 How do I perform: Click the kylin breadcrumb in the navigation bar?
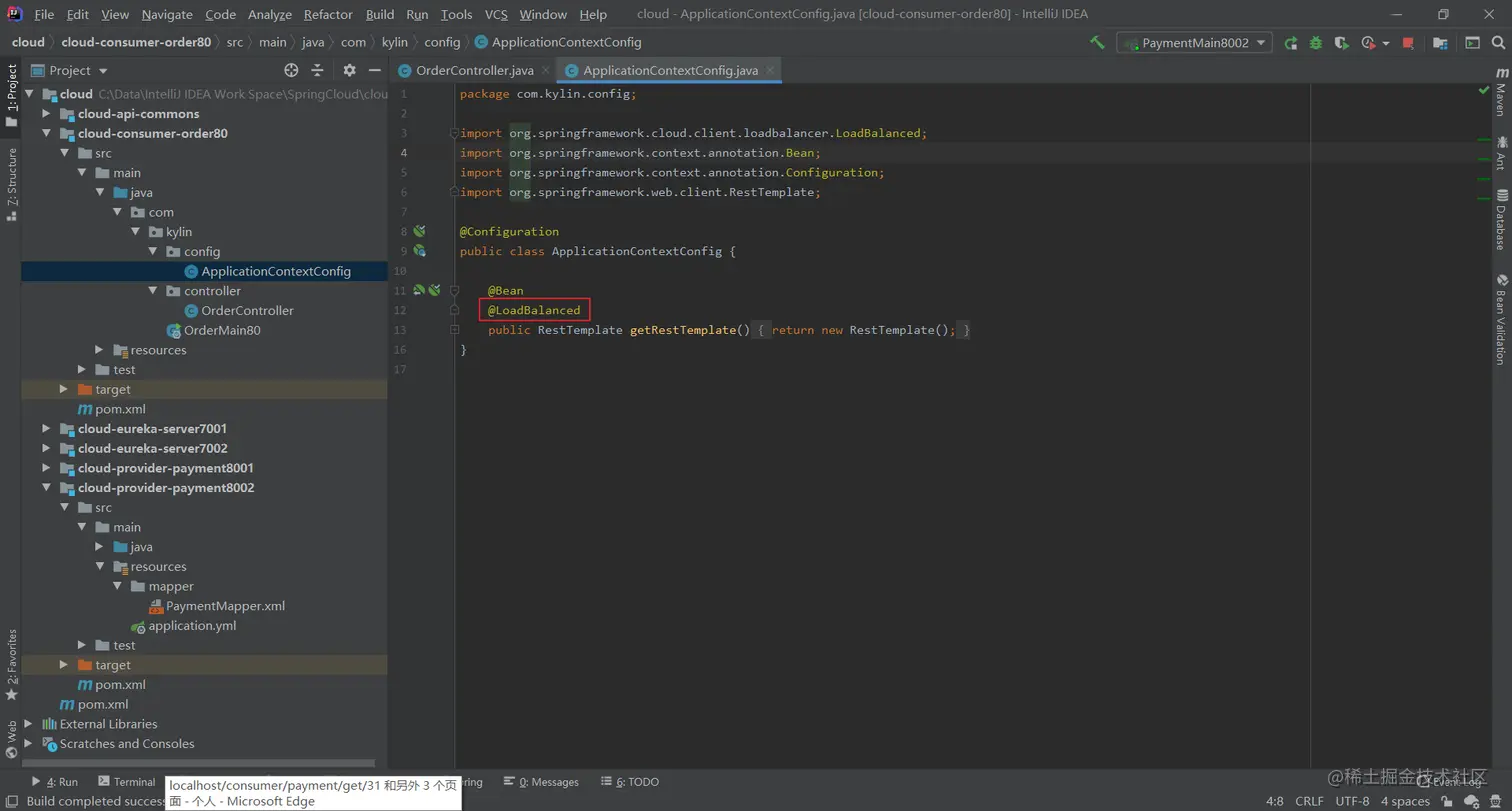[x=395, y=42]
